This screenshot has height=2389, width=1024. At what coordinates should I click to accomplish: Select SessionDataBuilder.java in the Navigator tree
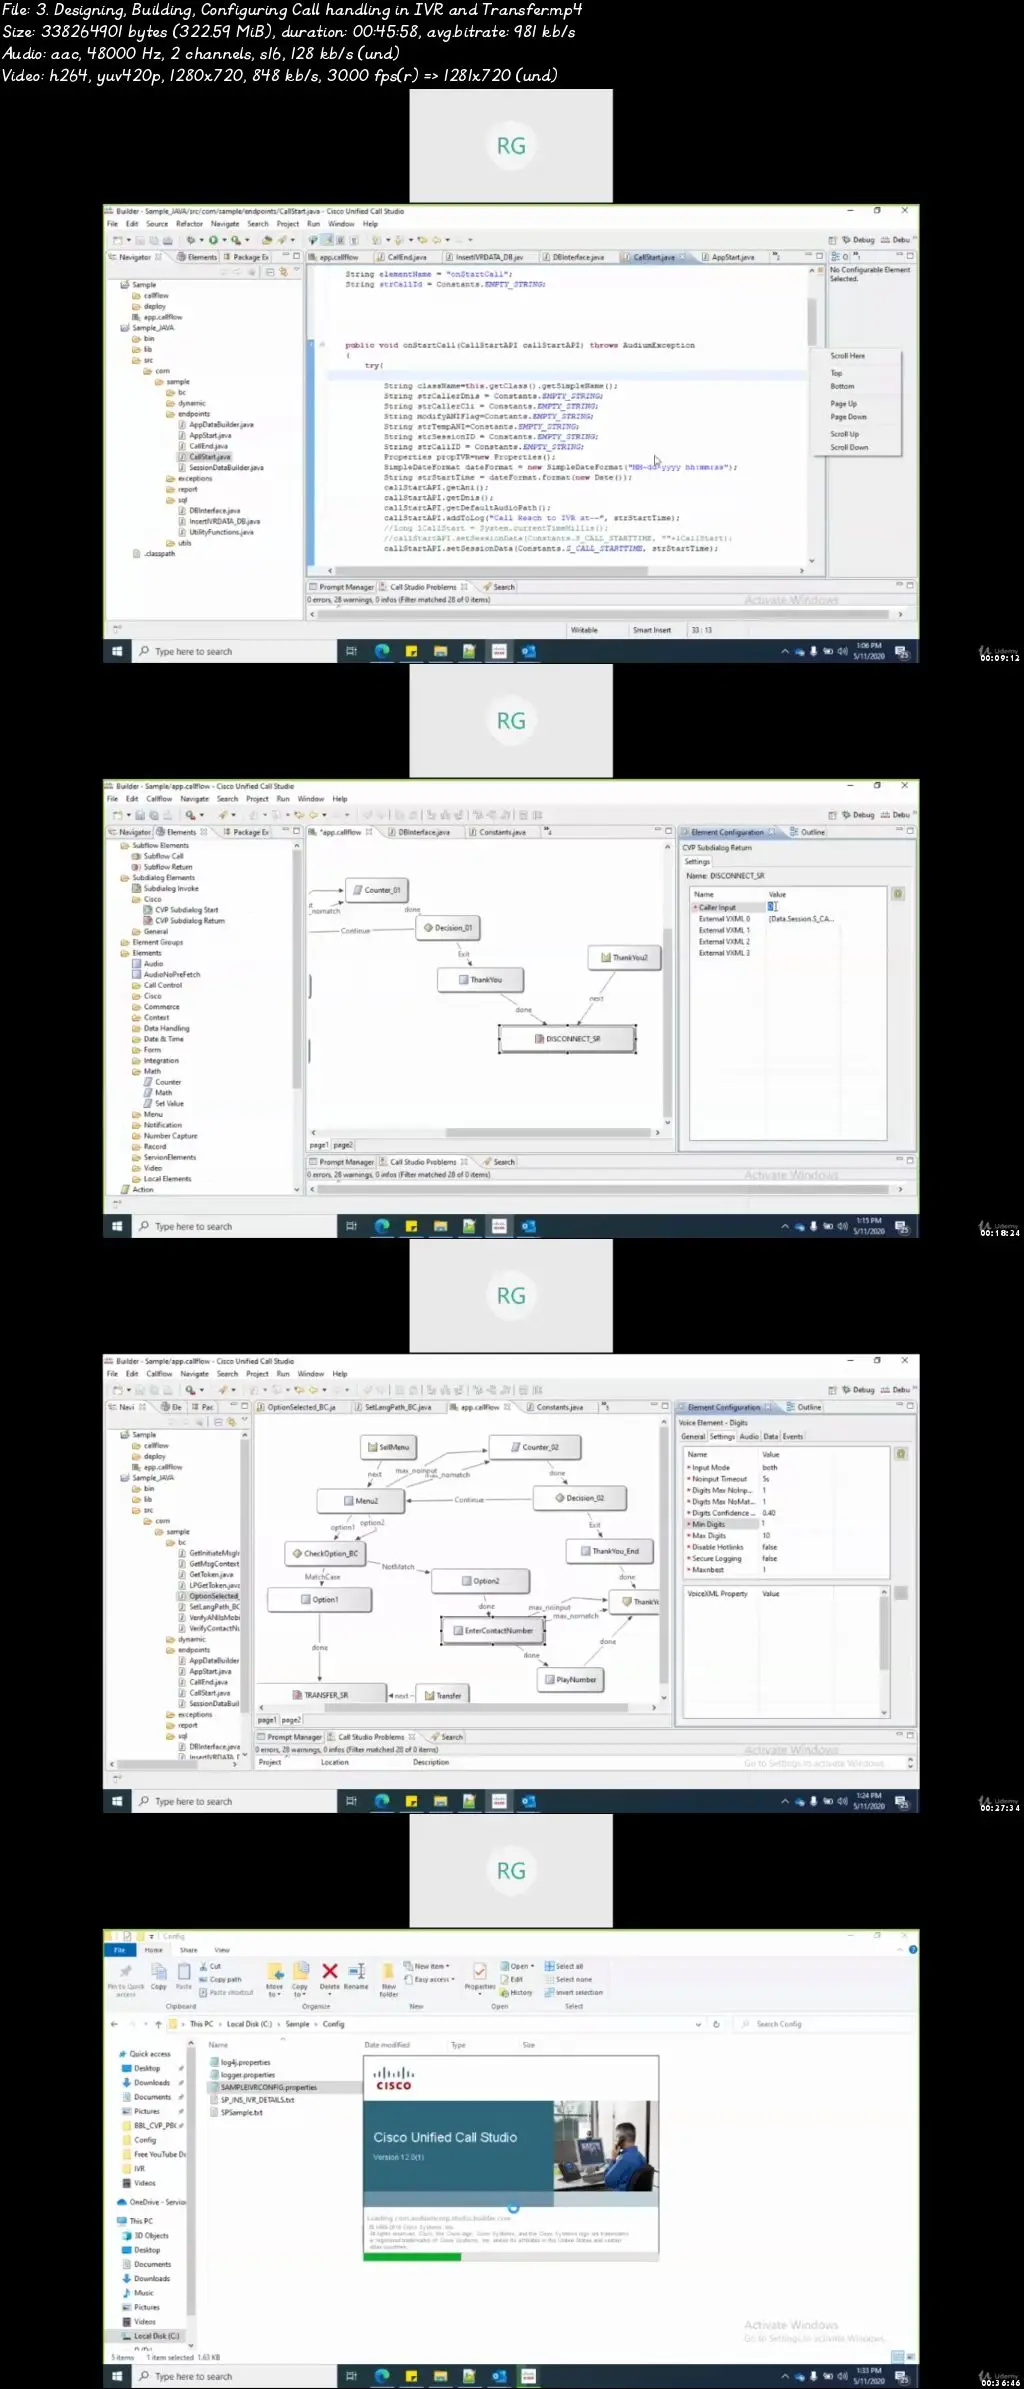[221, 468]
